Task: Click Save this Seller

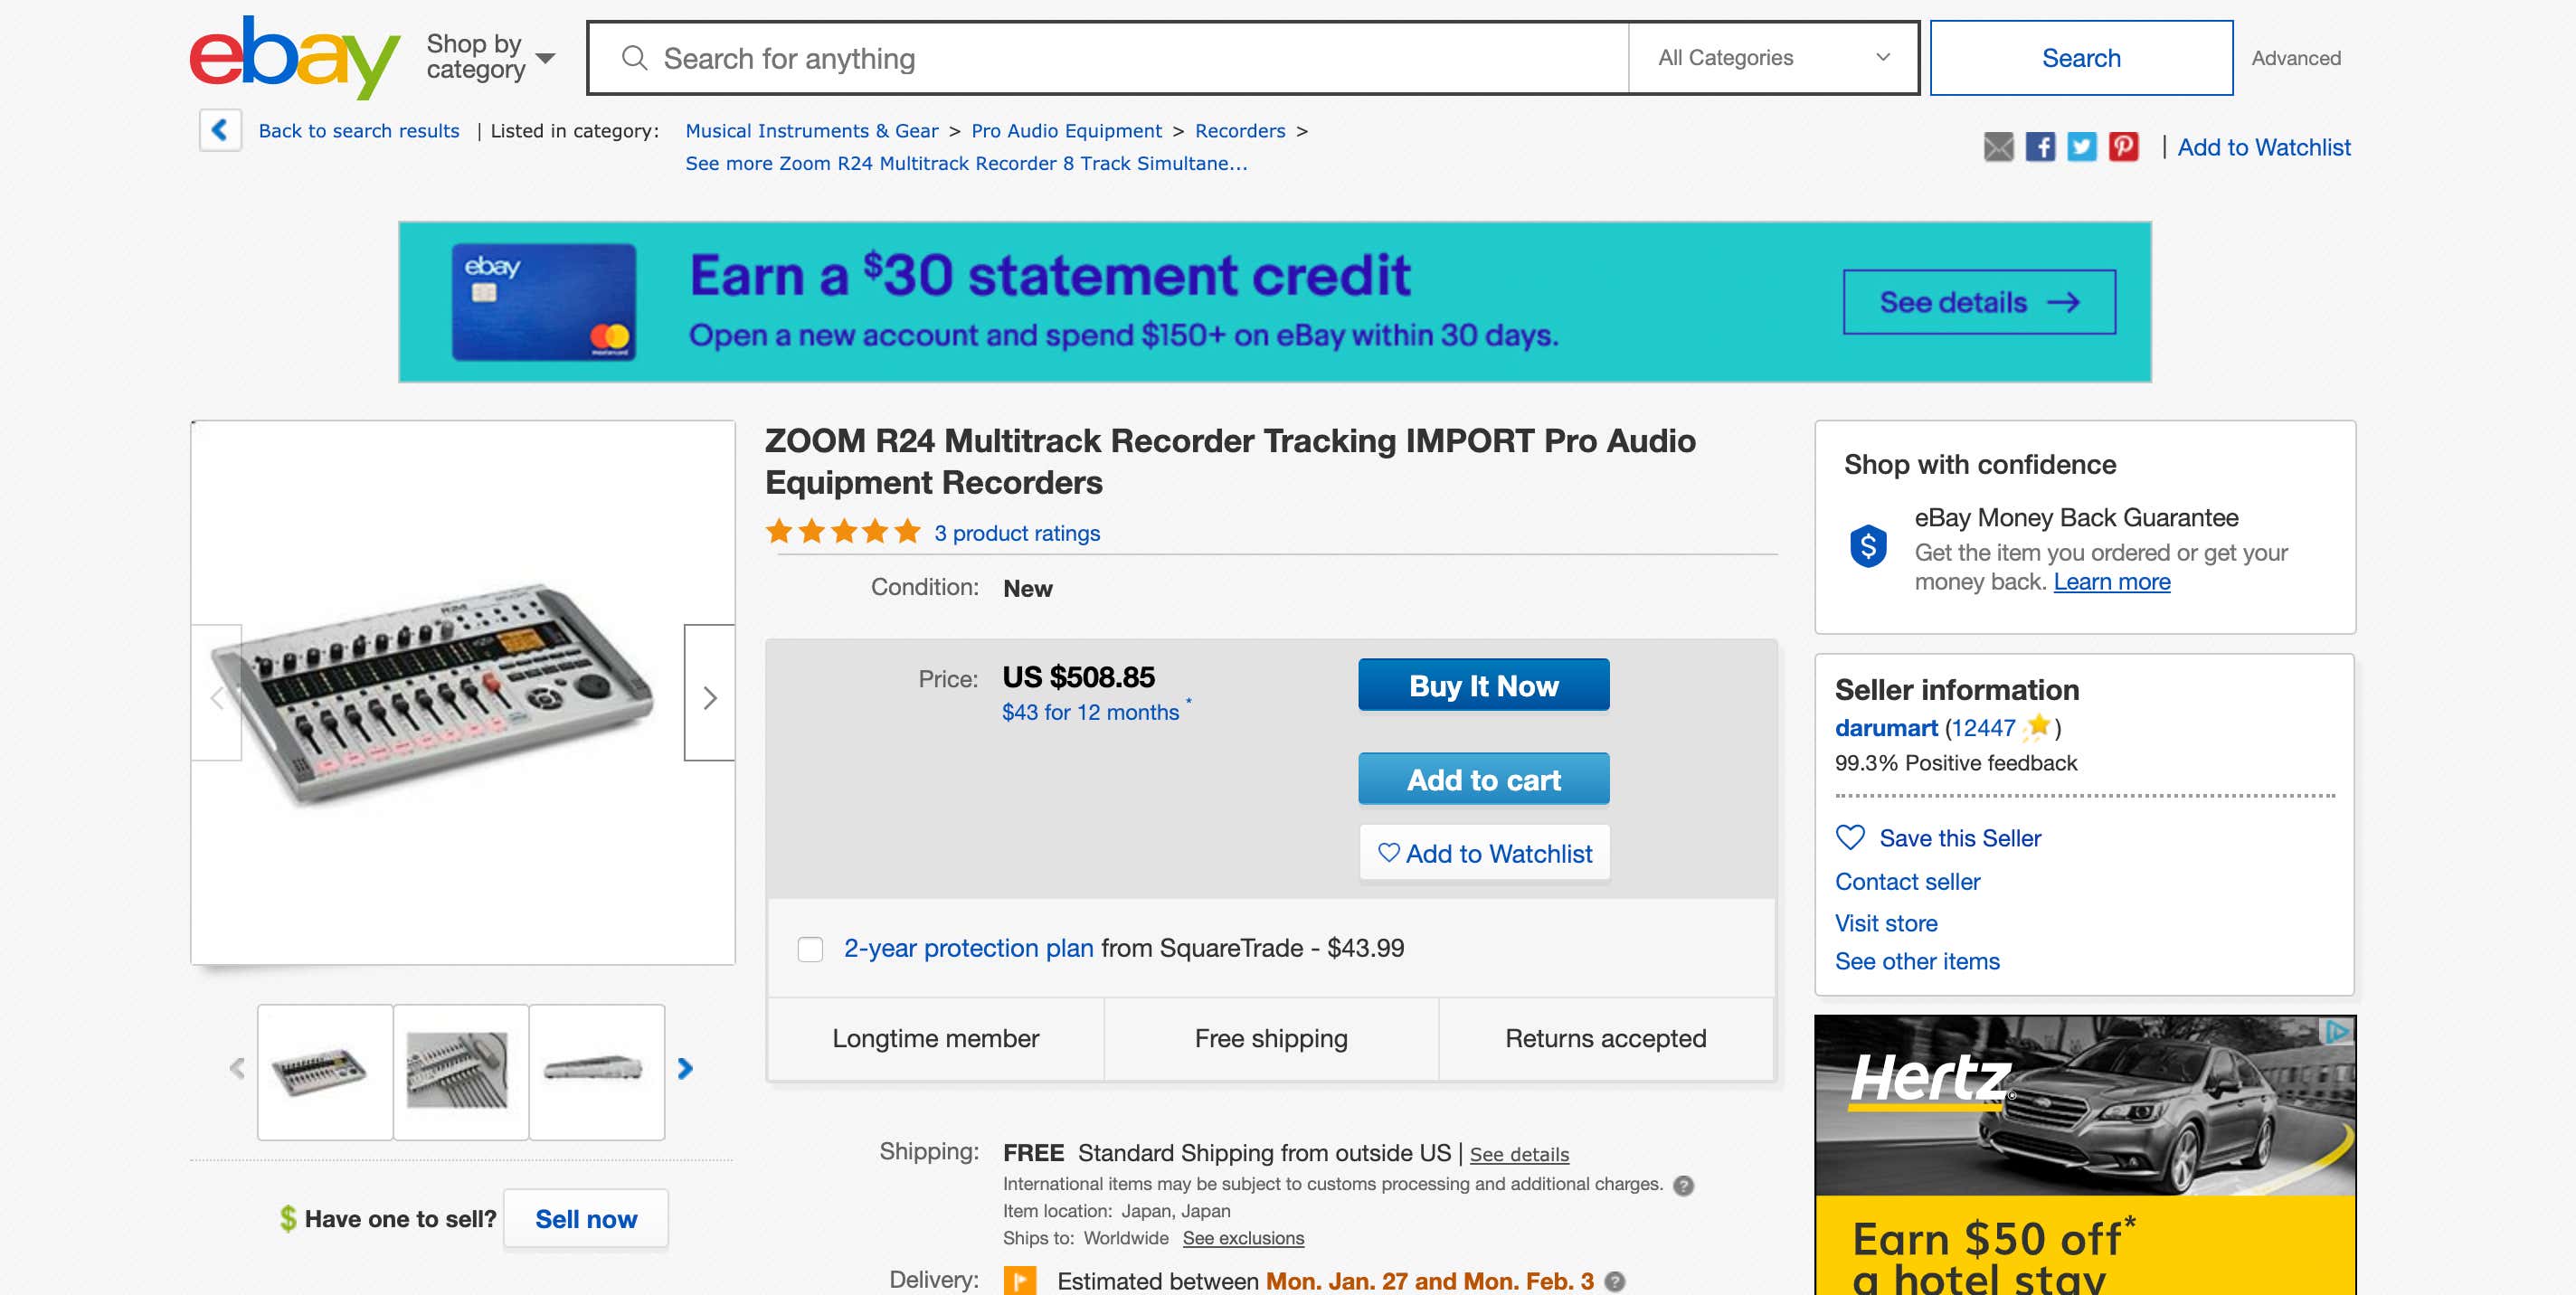Action: click(x=1960, y=838)
